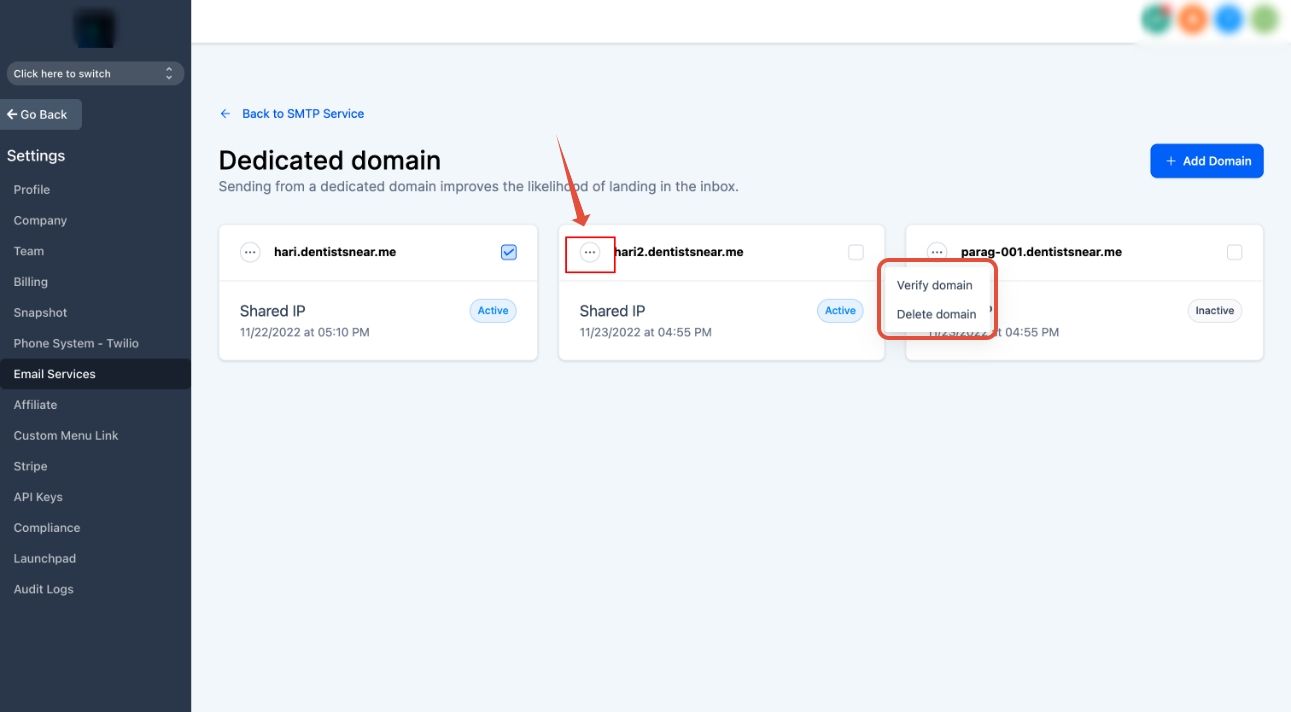Image resolution: width=1291 pixels, height=712 pixels.
Task: Open Back to SMTP Service link
Action: coord(303,114)
